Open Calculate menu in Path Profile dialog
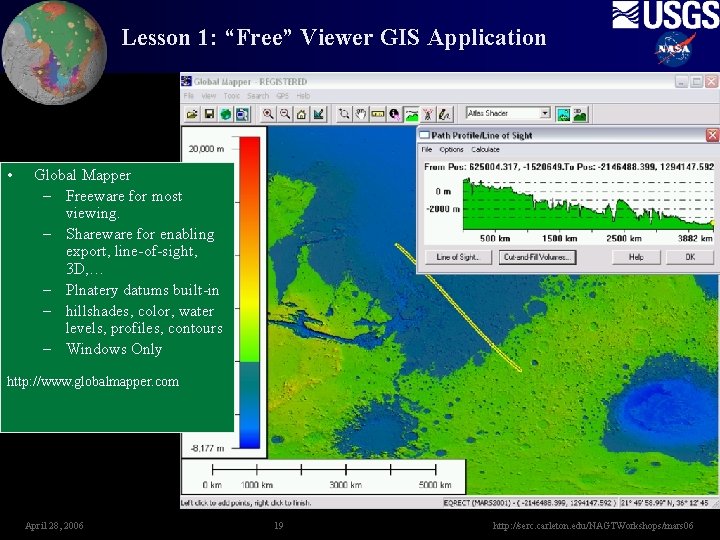 [485, 149]
